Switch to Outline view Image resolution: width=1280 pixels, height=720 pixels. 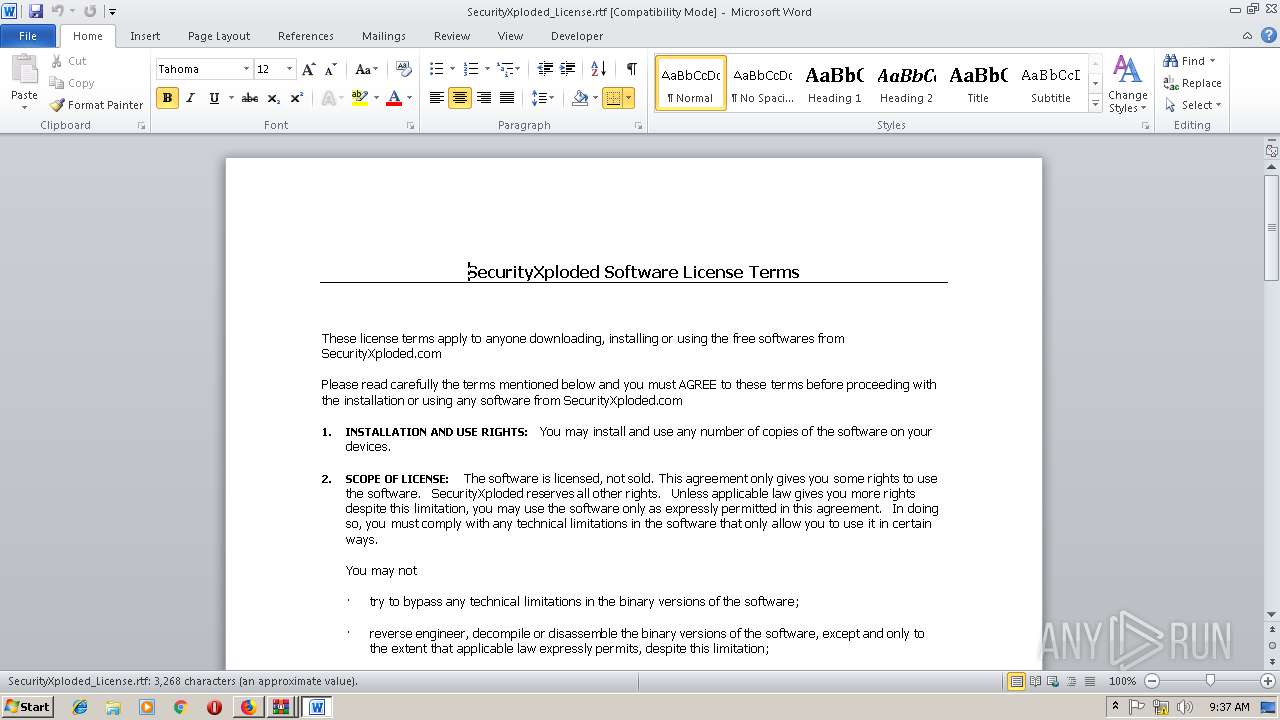coord(1070,681)
